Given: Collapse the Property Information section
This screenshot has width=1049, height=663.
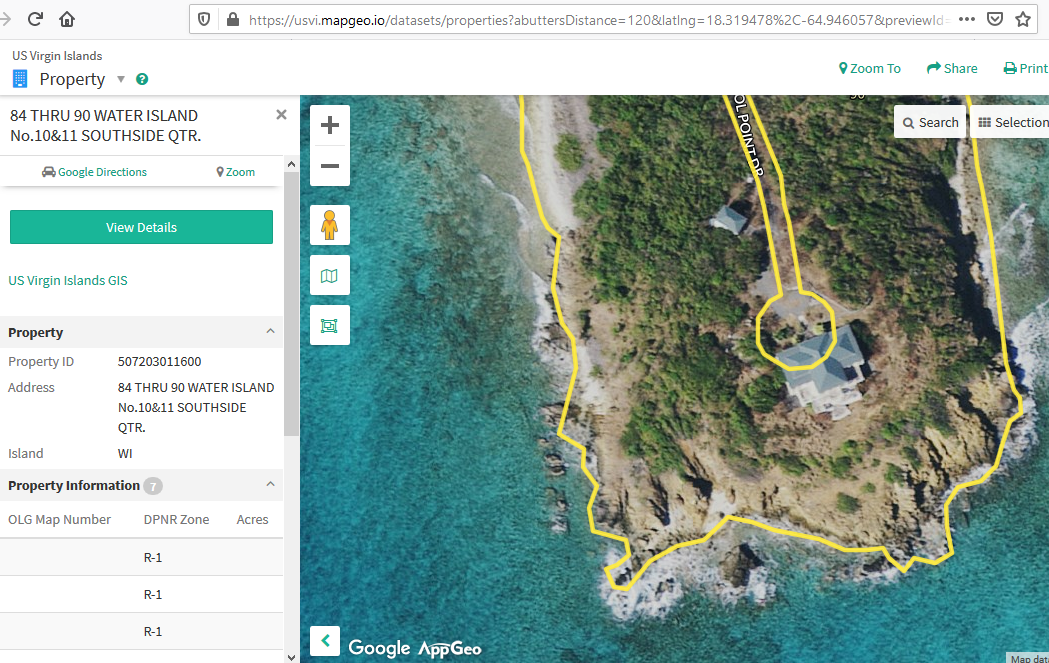Looking at the screenshot, I should coord(270,484).
